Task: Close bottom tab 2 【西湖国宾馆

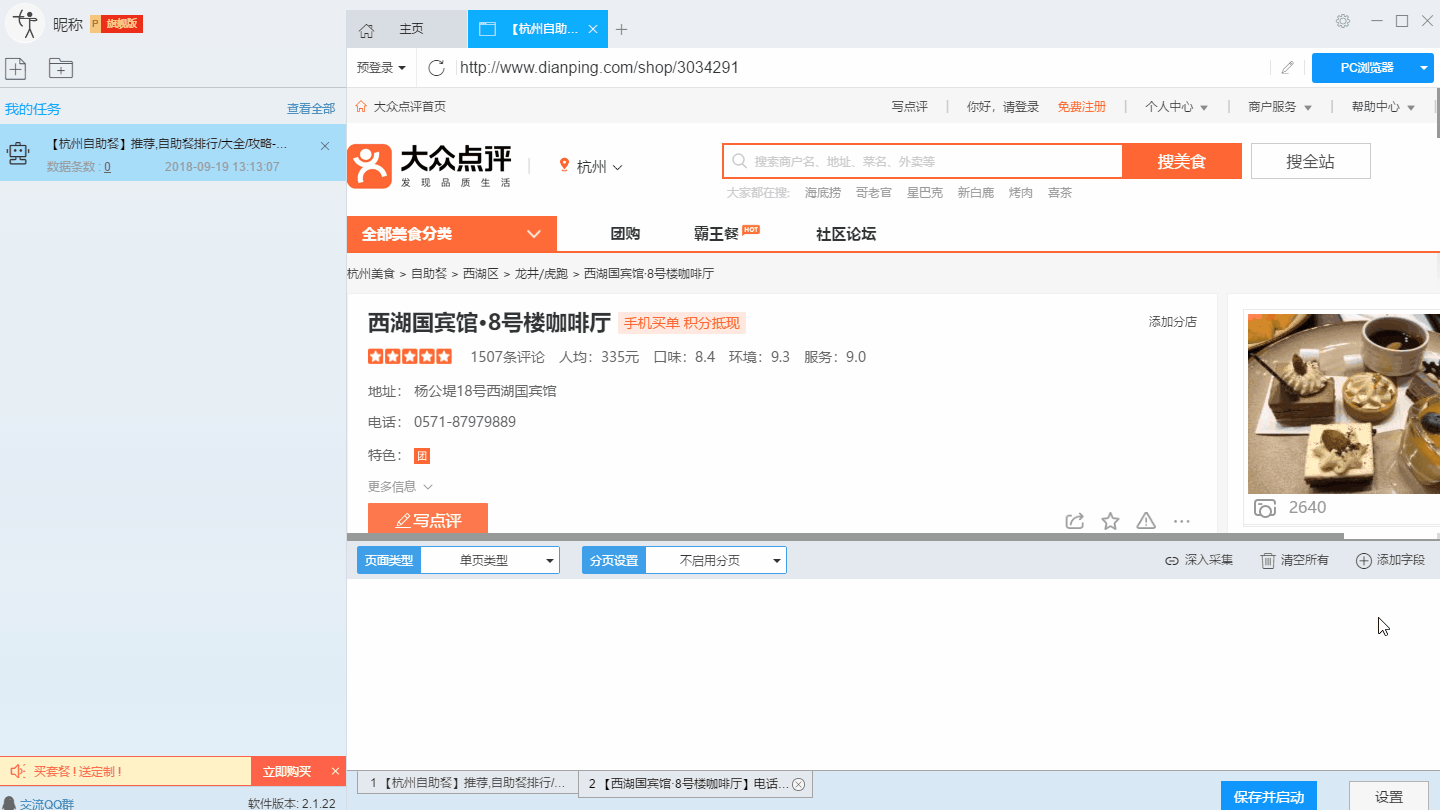Action: [x=798, y=785]
